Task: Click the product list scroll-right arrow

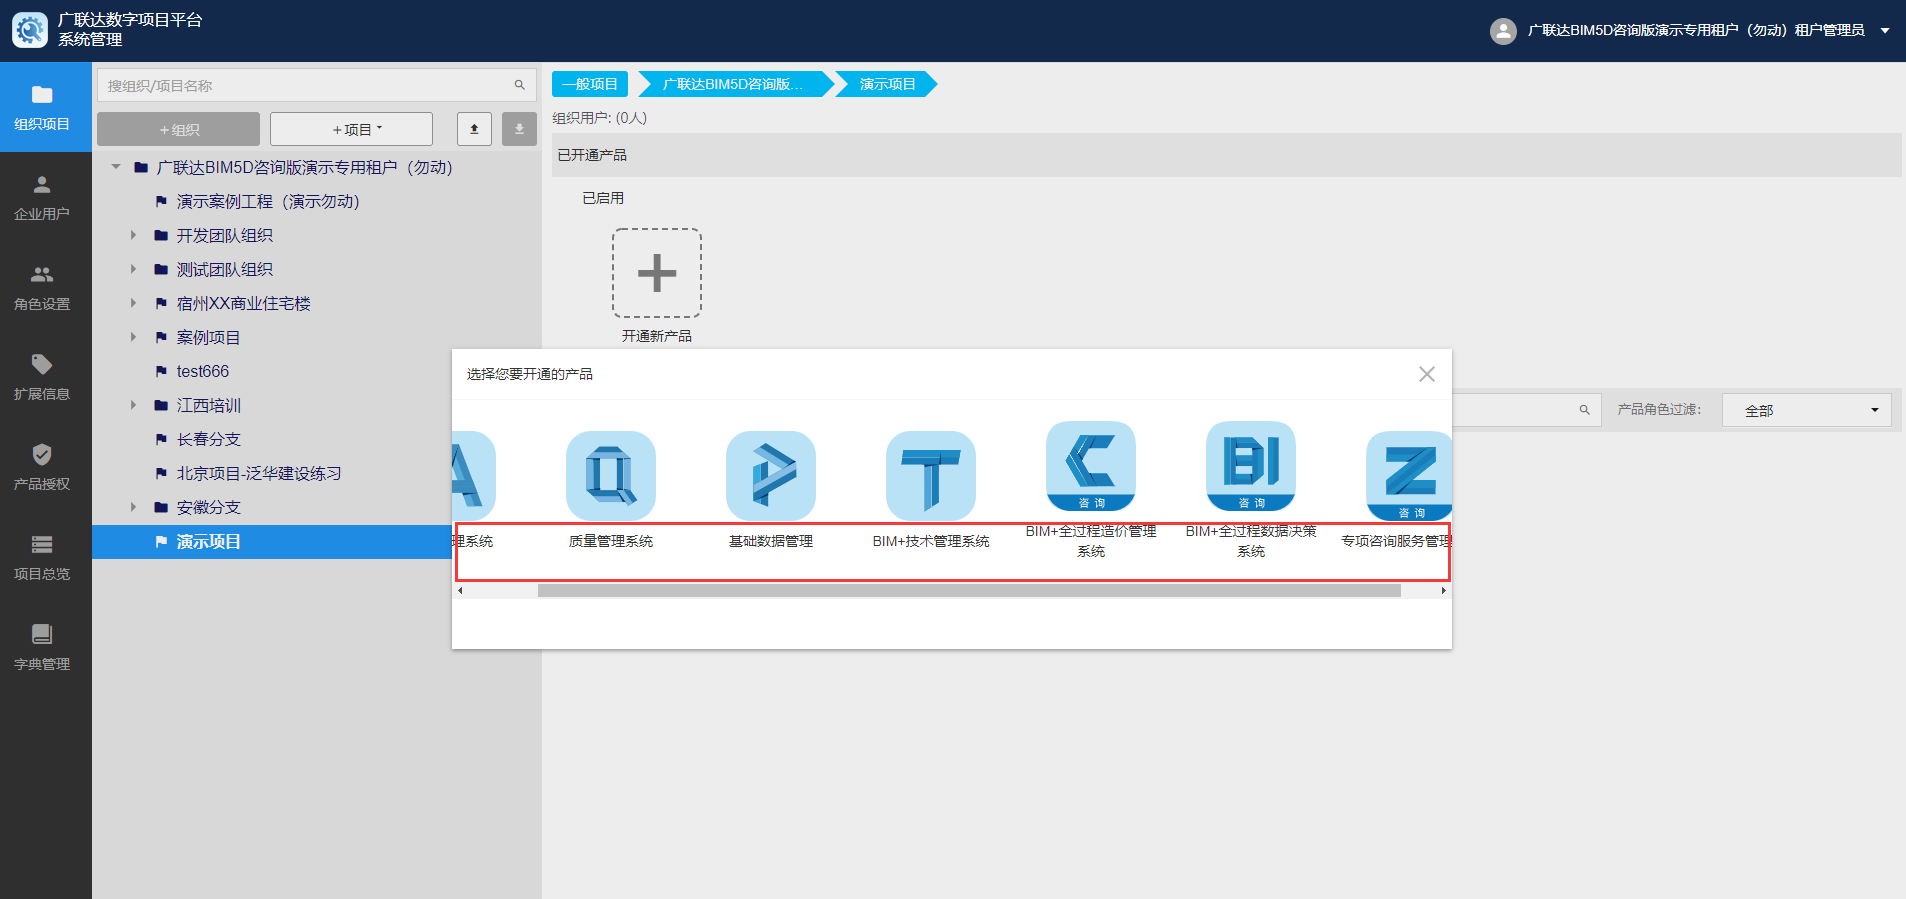Action: click(1443, 591)
